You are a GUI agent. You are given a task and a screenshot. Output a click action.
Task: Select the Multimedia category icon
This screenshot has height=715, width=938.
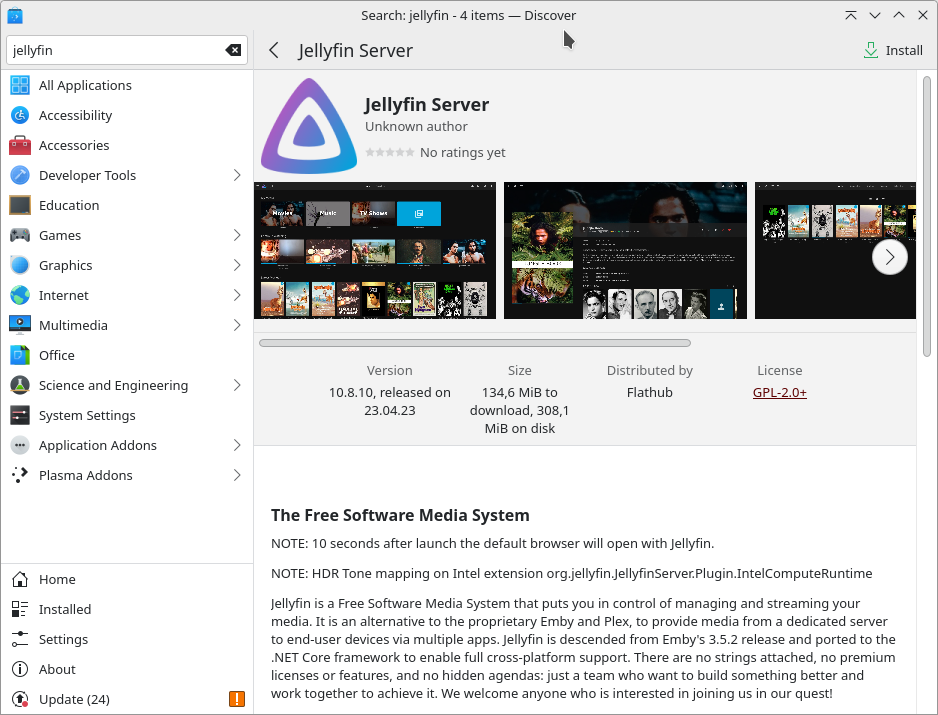point(20,325)
